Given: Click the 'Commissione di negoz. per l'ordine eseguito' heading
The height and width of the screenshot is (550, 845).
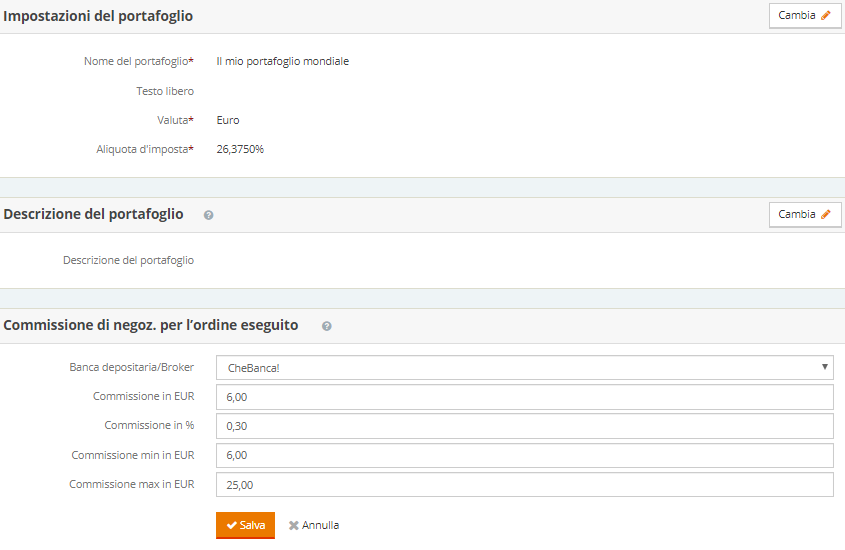Looking at the screenshot, I should [x=151, y=325].
